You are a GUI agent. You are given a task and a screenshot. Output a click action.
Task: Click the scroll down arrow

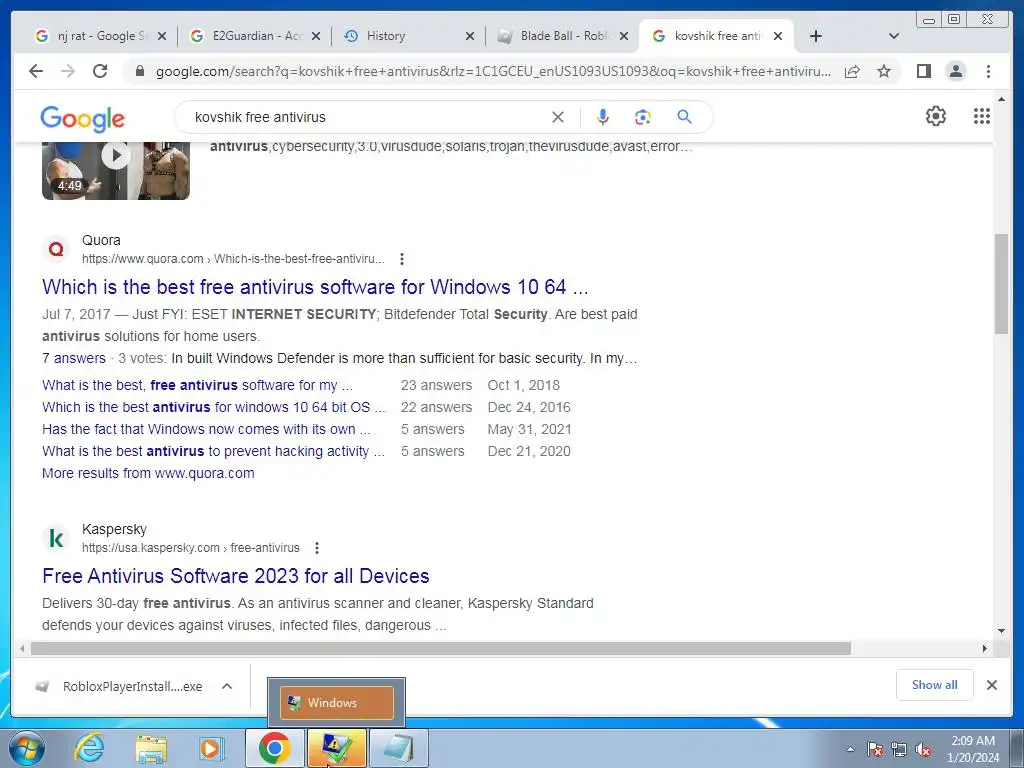pos(1001,631)
